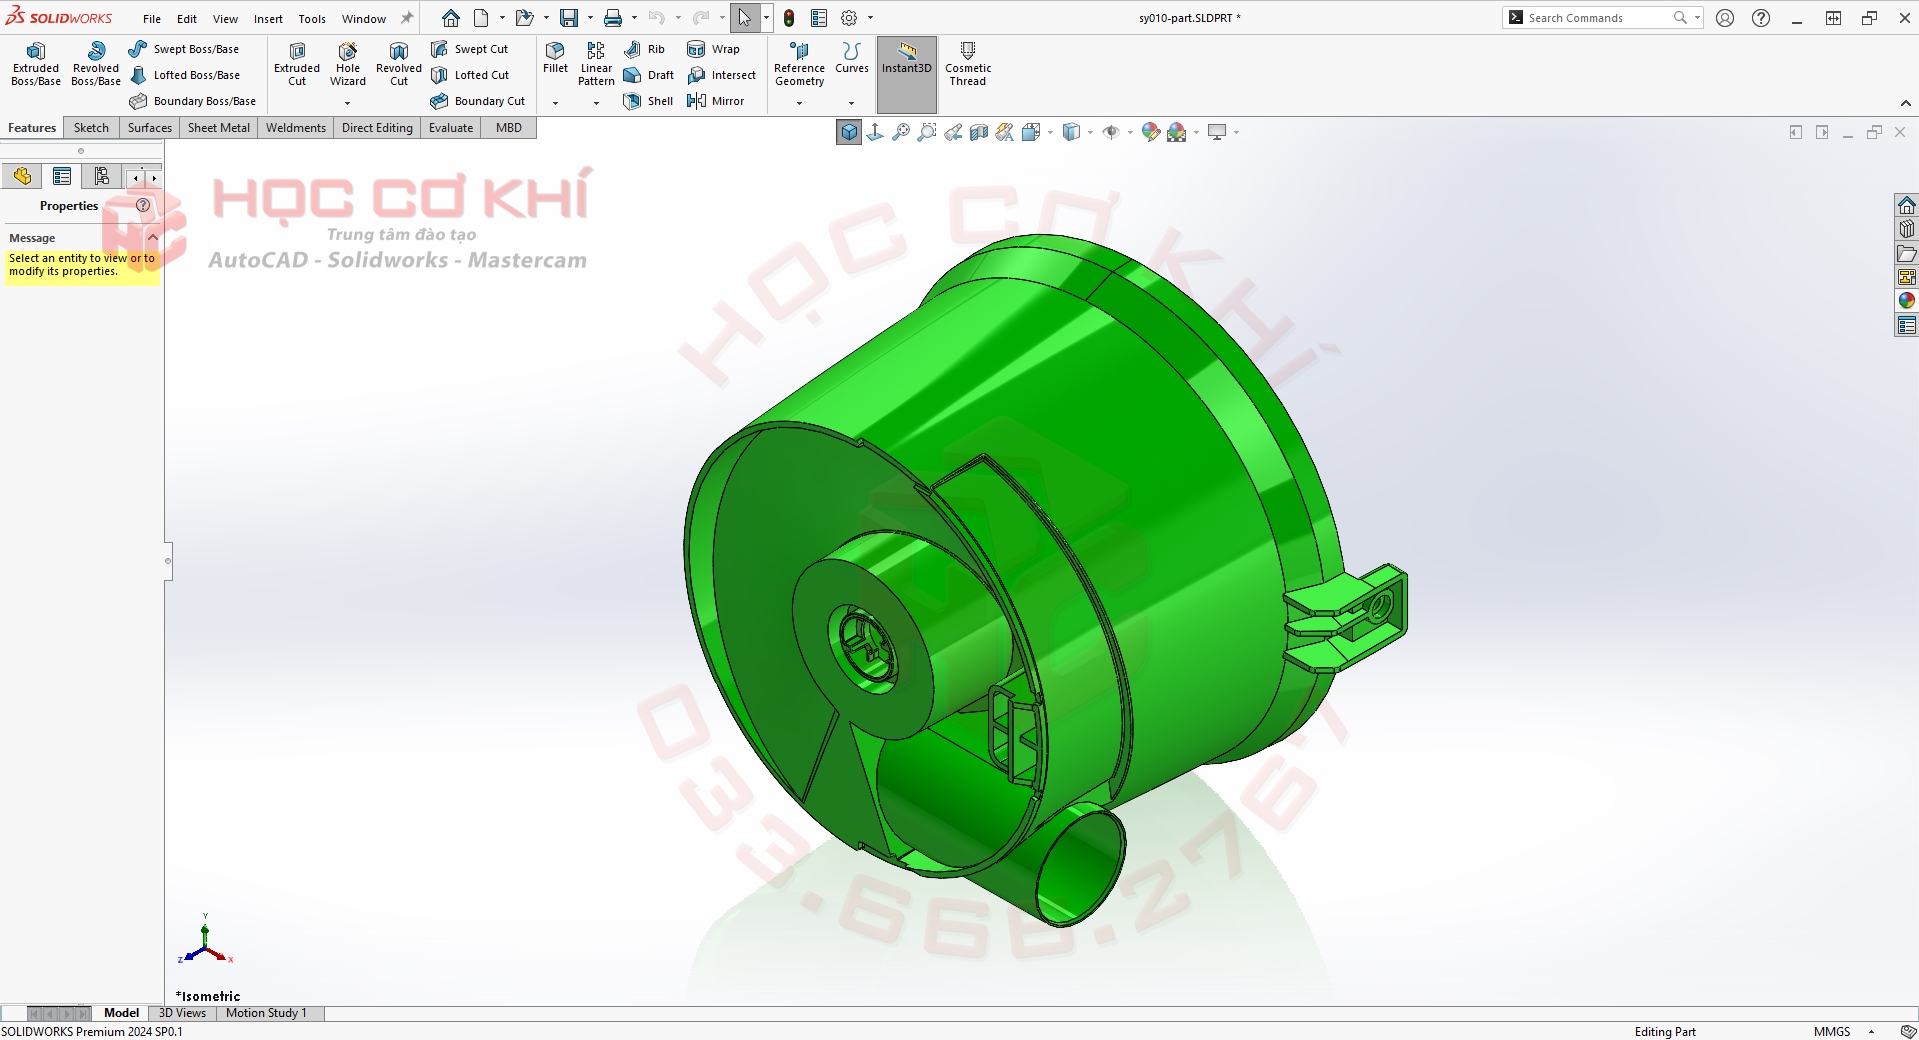Apply the Draft feature
The height and width of the screenshot is (1040, 1919).
click(x=648, y=75)
